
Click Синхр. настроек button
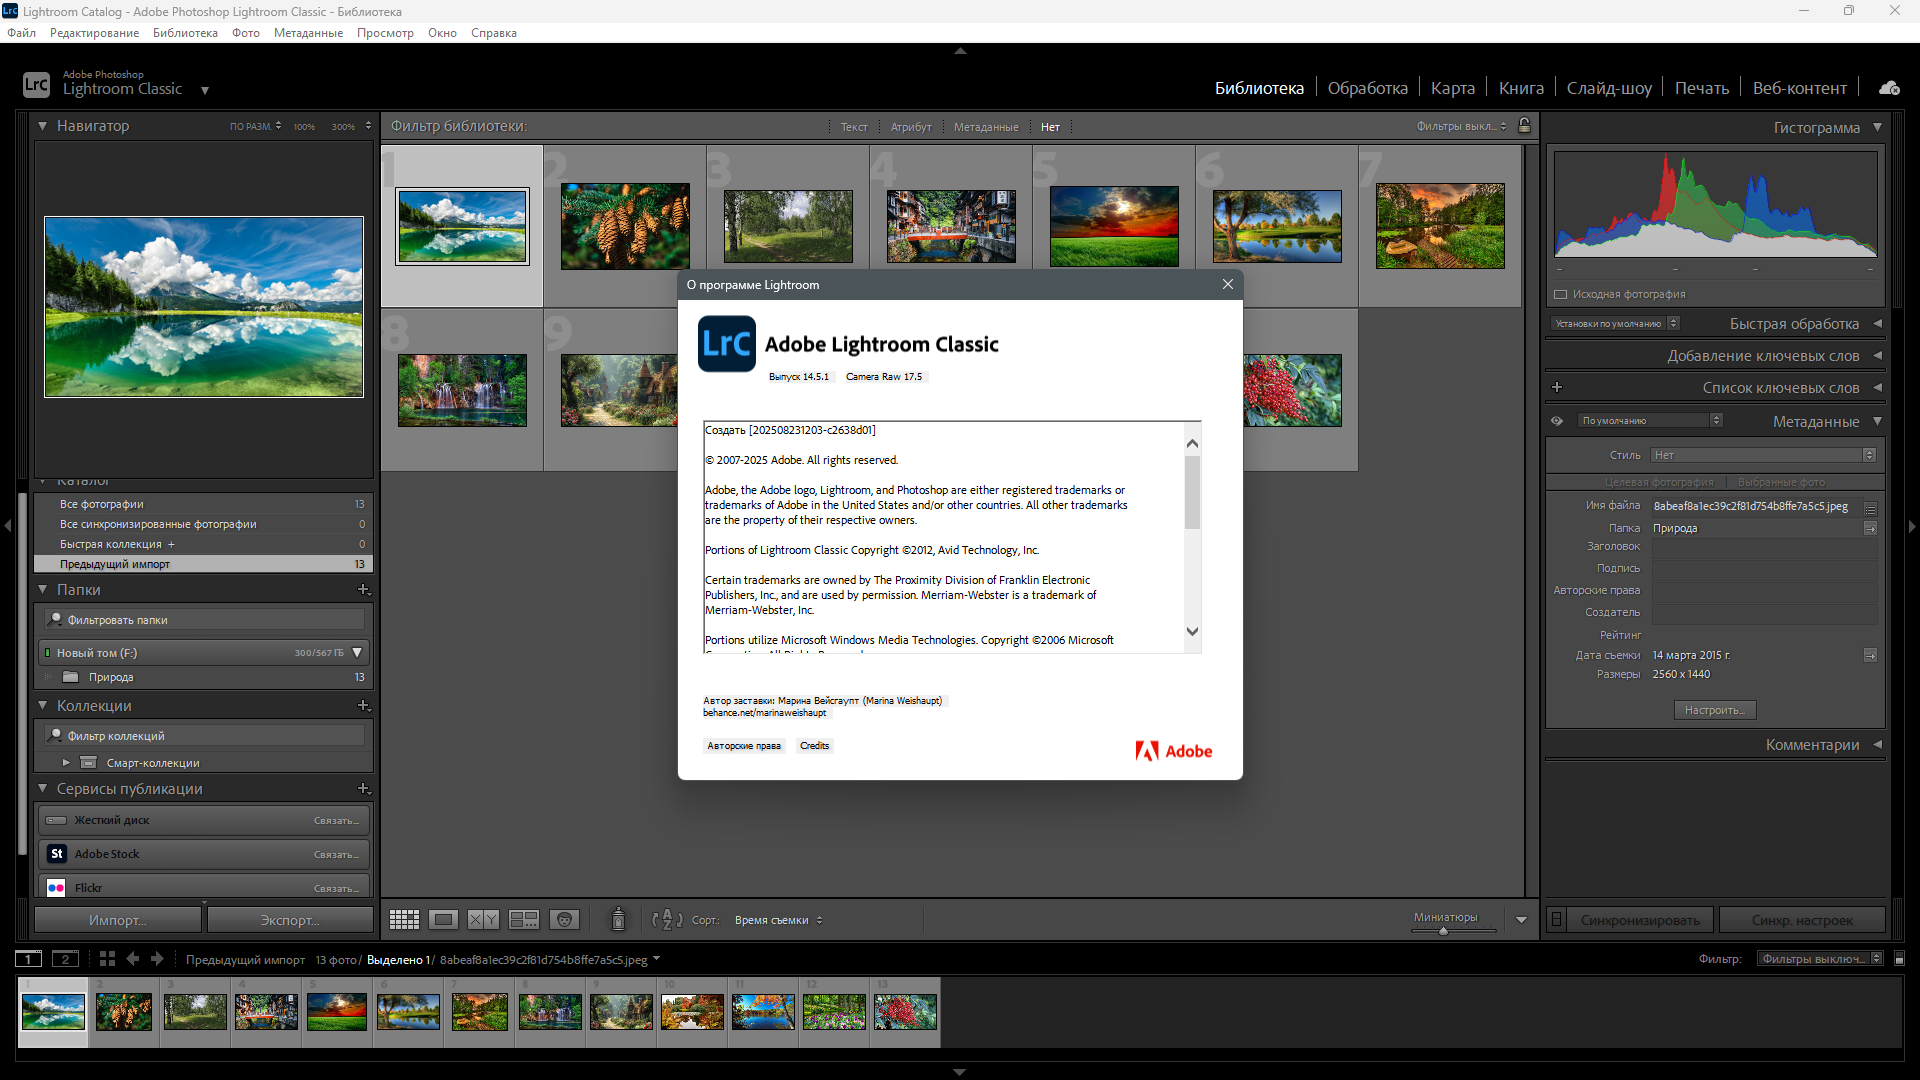(1802, 920)
